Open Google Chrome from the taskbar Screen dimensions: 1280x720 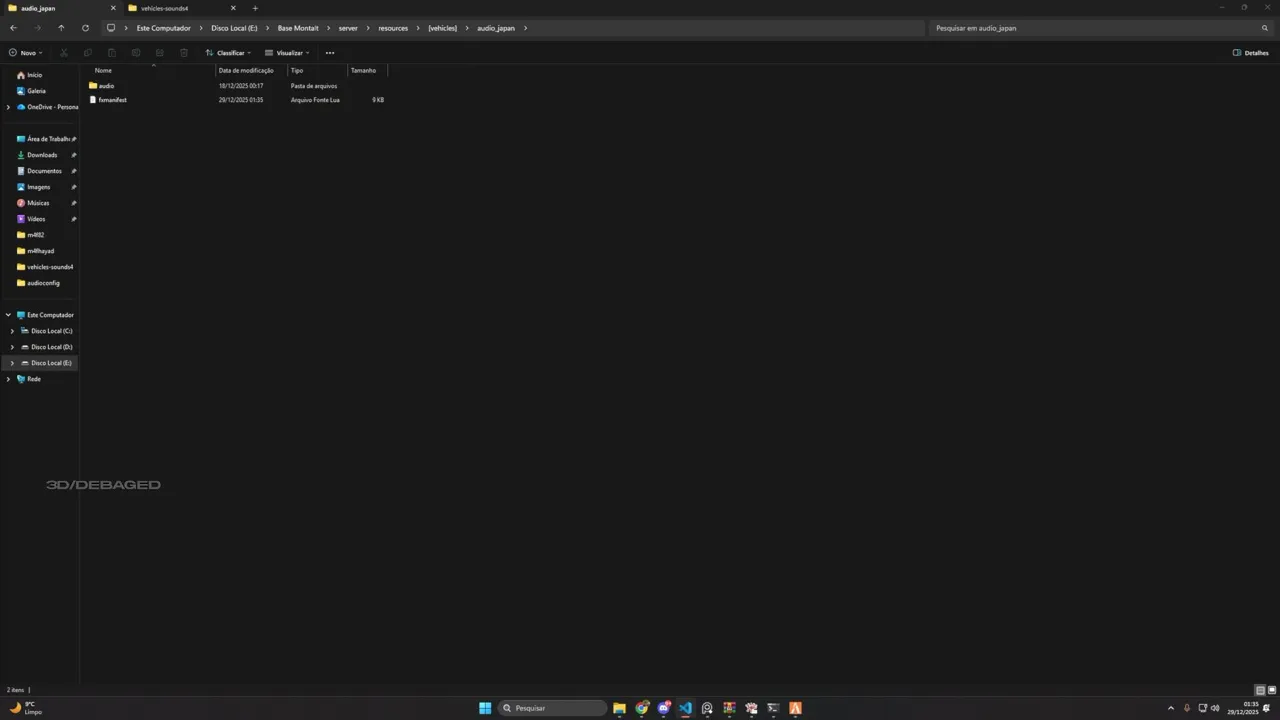pyautogui.click(x=642, y=708)
